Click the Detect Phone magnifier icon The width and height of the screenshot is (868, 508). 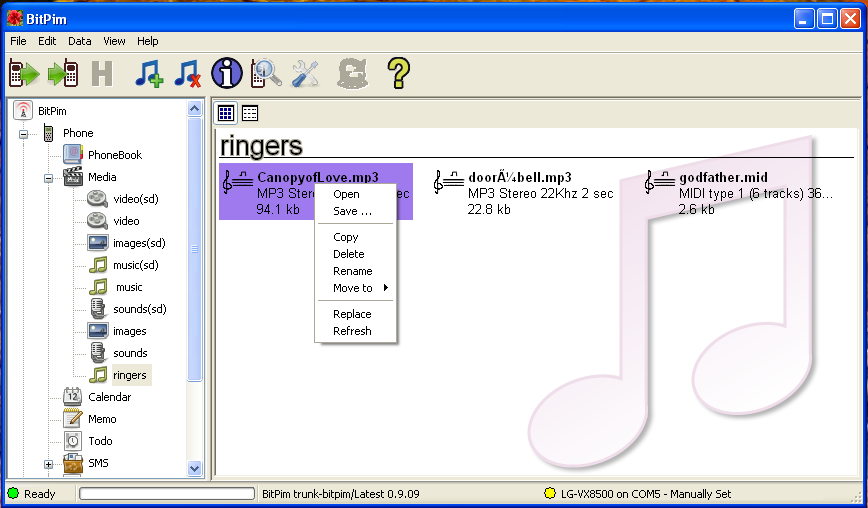(266, 73)
